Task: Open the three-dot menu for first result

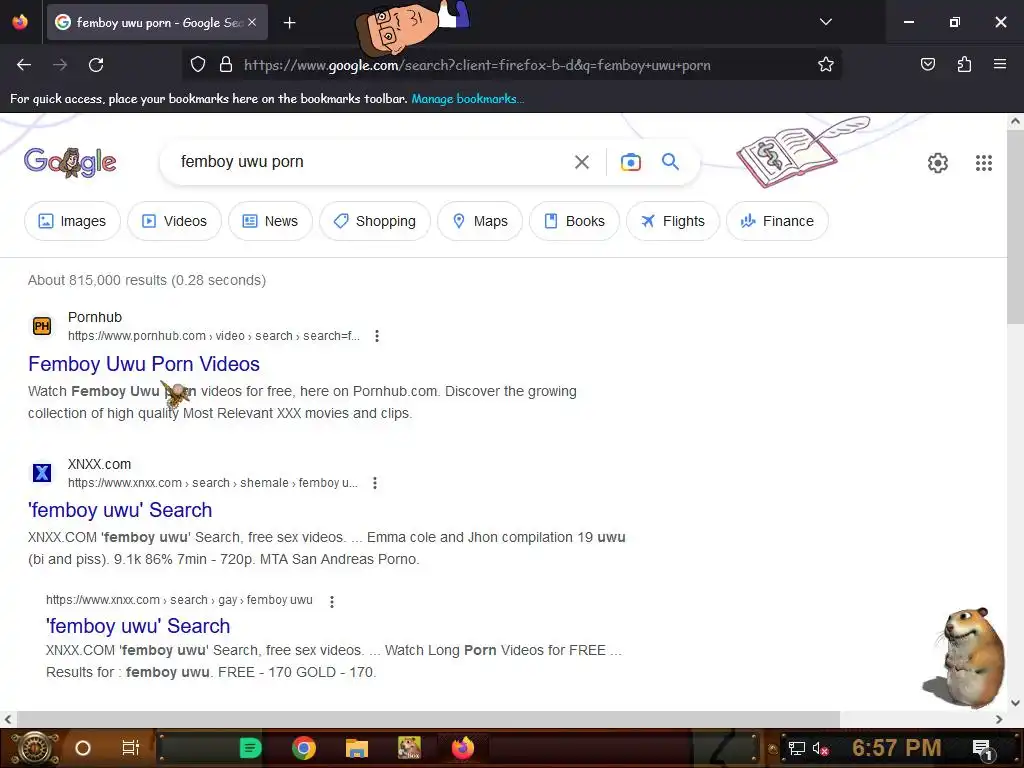Action: pos(377,336)
